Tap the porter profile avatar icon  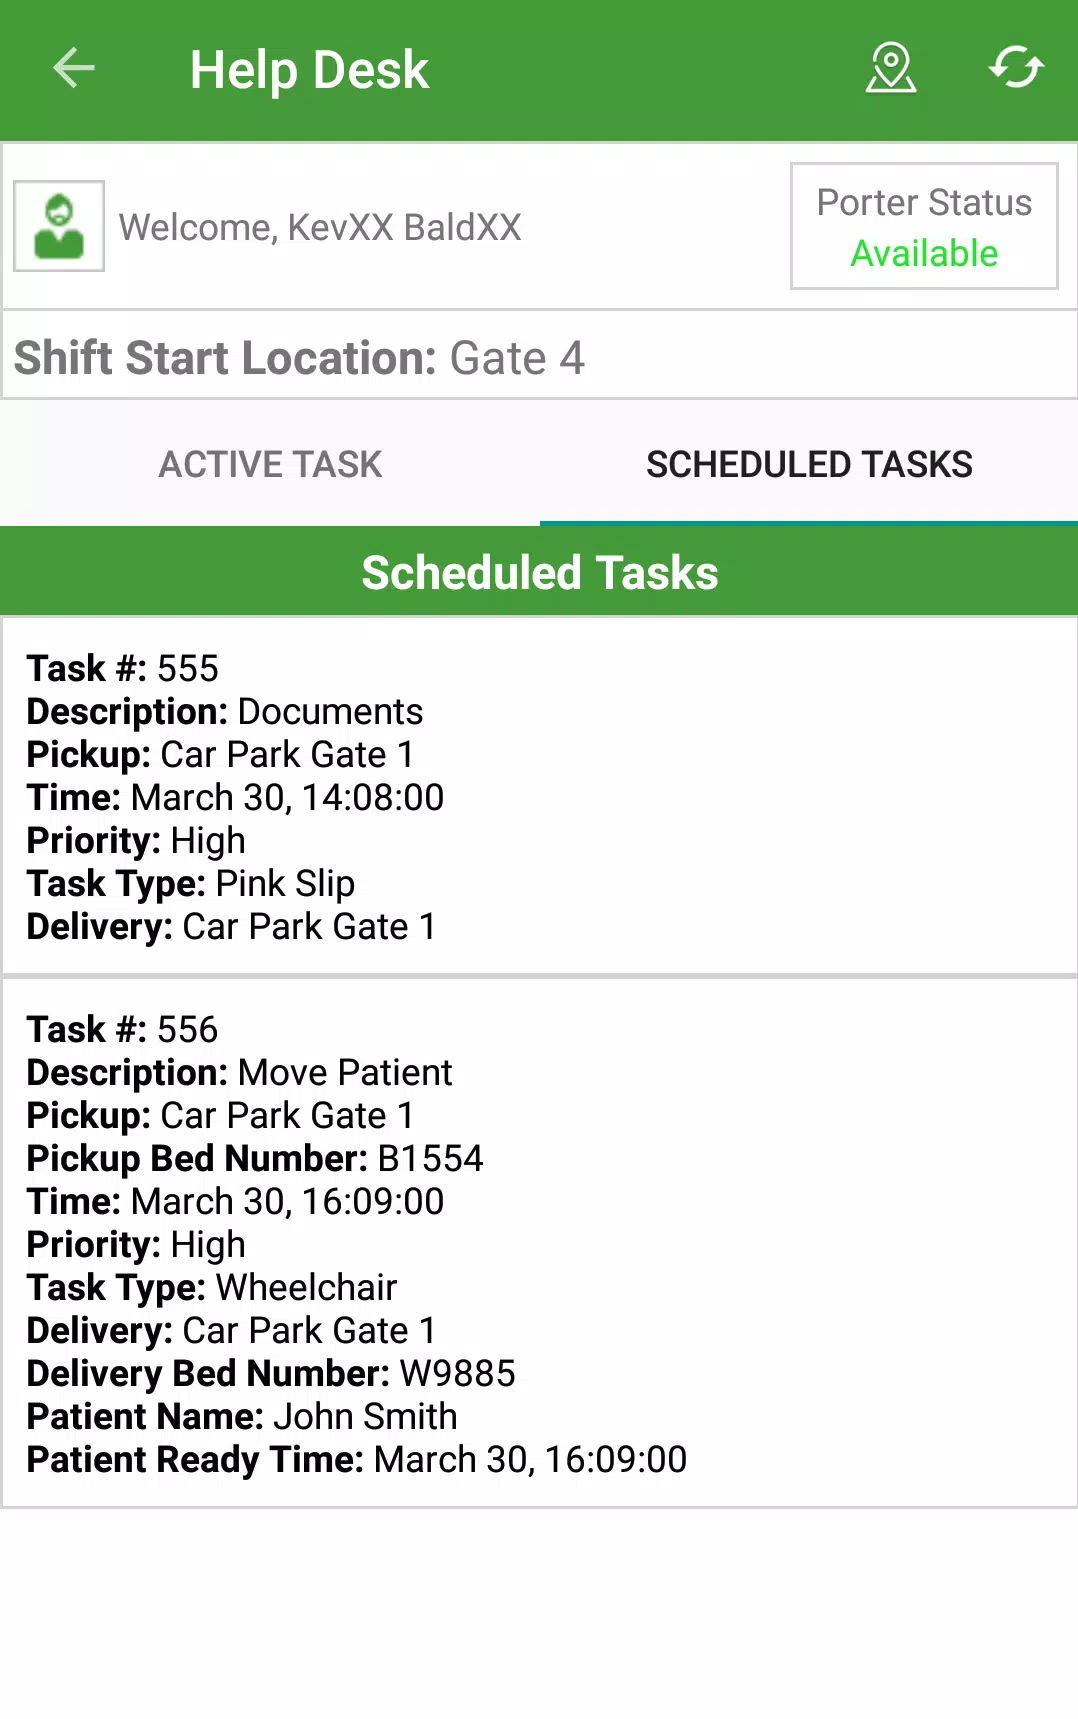click(x=59, y=226)
